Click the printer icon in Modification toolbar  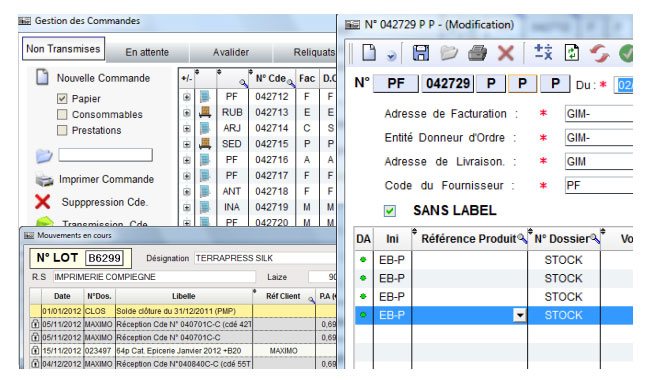[x=477, y=53]
